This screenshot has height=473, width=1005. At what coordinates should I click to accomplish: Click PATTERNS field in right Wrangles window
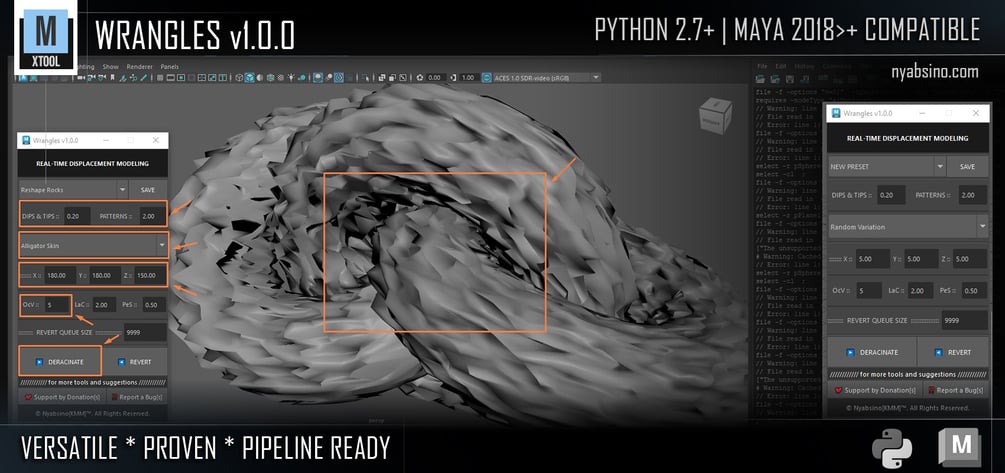click(x=973, y=195)
